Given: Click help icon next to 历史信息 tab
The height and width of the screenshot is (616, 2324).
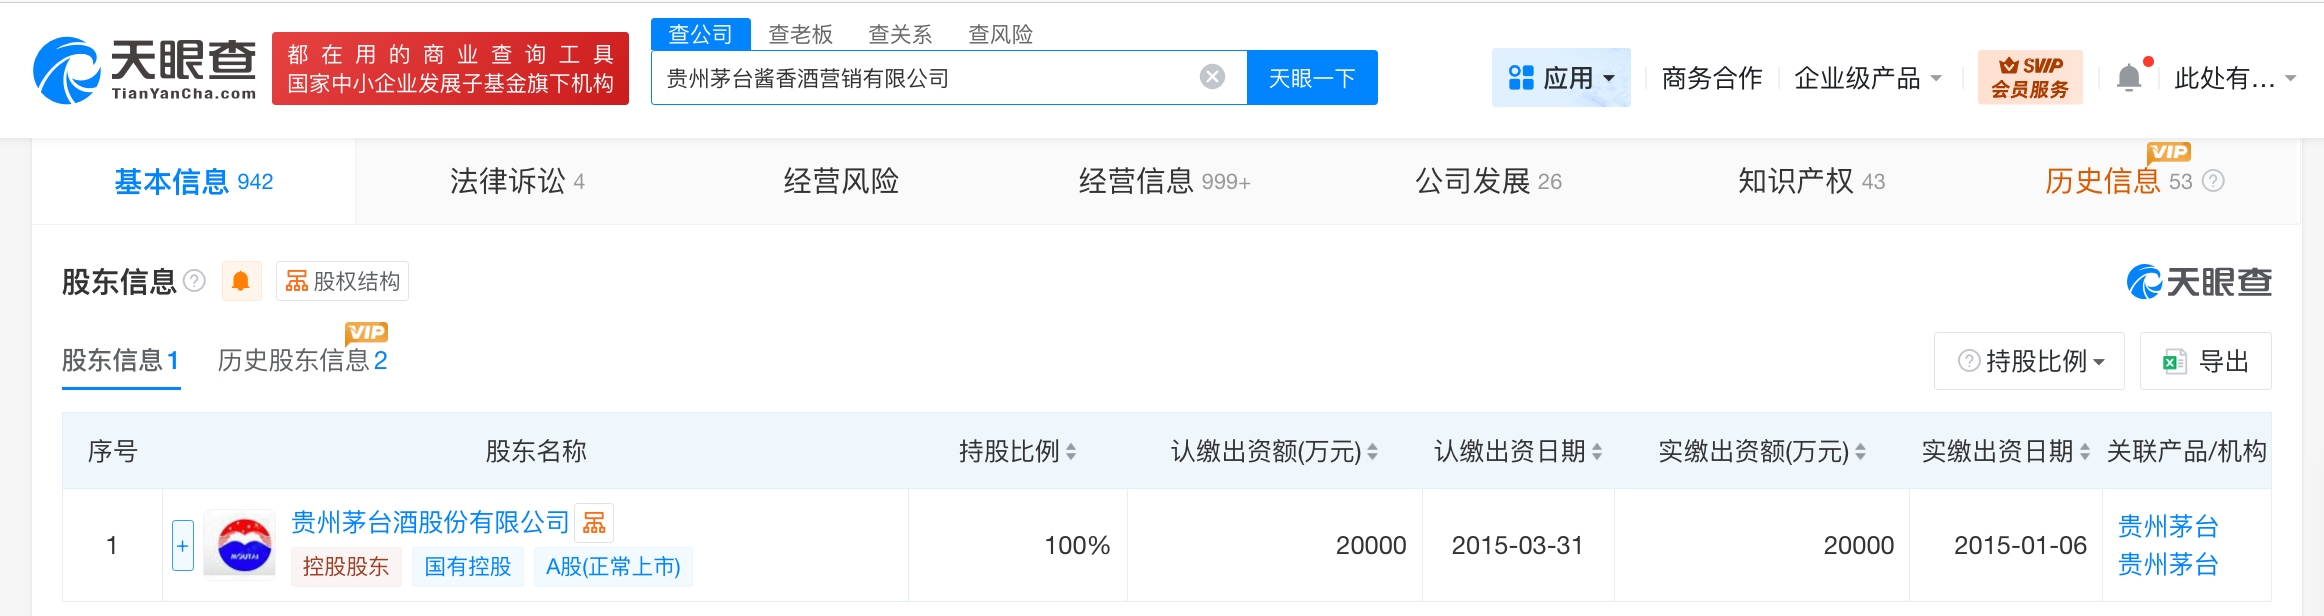Looking at the screenshot, I should [2214, 181].
